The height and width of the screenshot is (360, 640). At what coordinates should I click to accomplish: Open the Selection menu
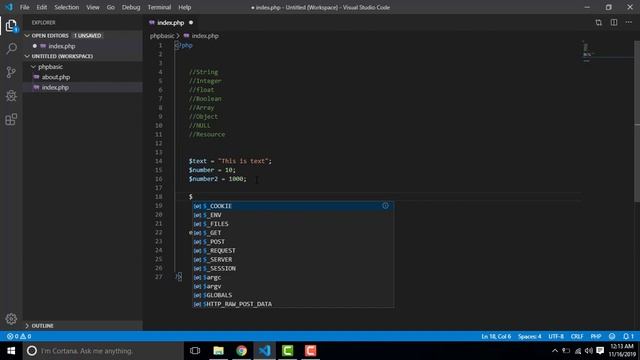(x=67, y=7)
